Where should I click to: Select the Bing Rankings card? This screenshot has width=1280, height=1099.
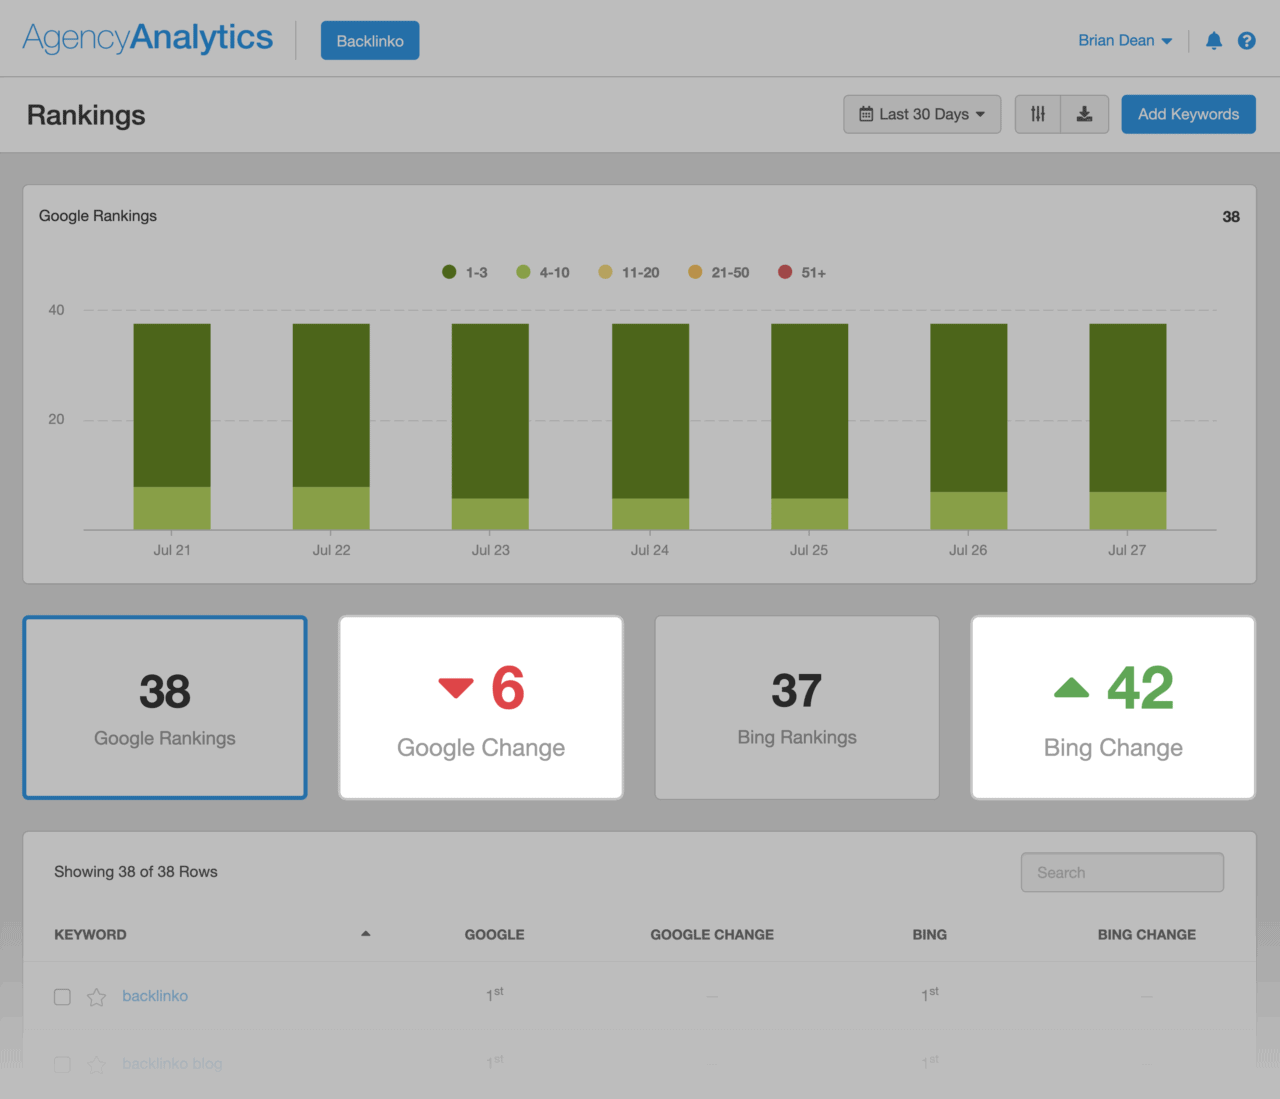(796, 707)
